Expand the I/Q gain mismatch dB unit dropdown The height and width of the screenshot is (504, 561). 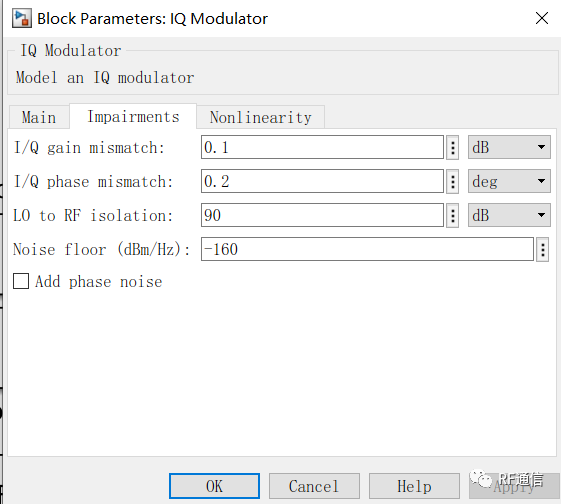point(509,147)
